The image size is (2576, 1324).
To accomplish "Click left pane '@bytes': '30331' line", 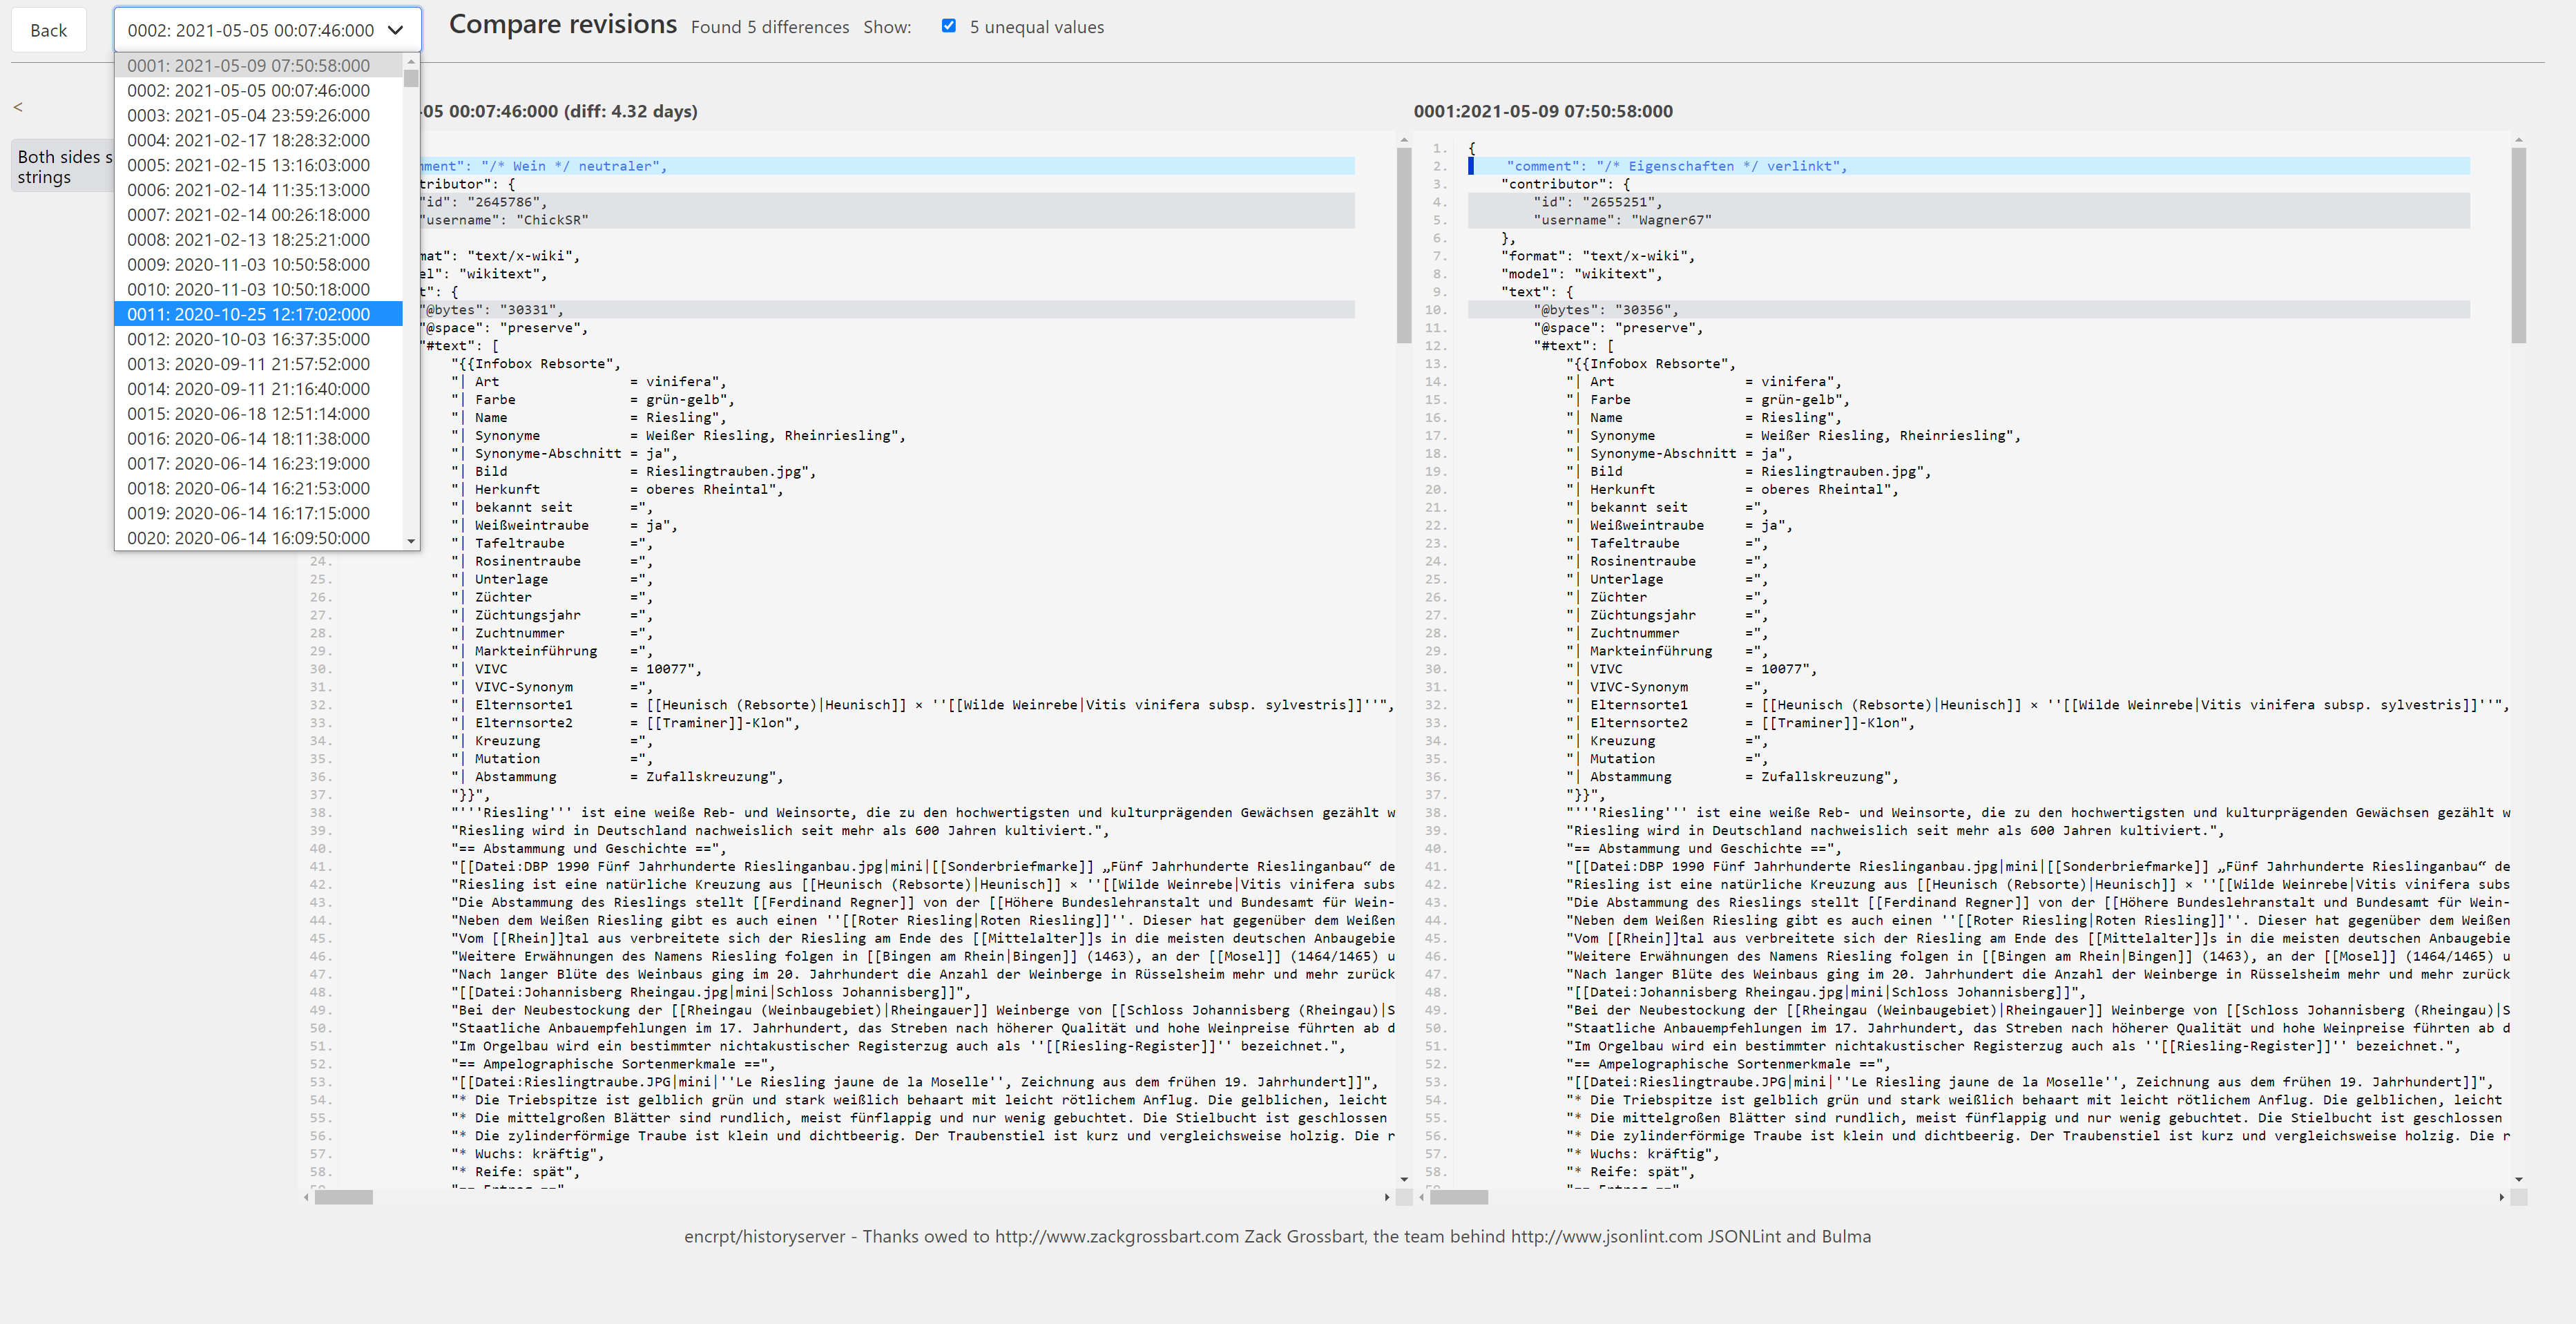I will [886, 310].
